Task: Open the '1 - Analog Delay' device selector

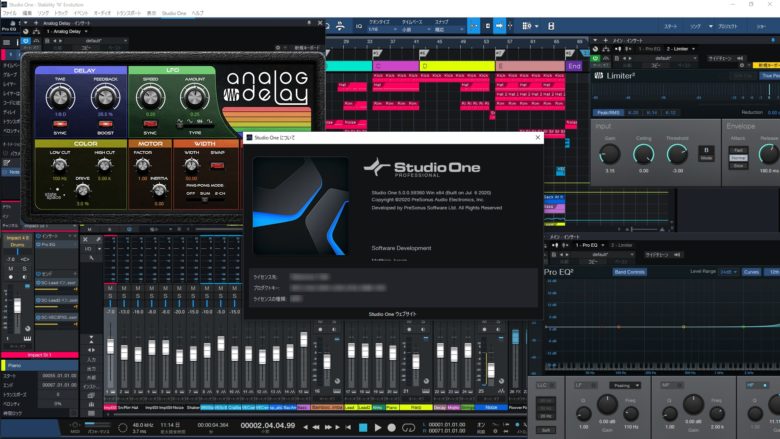Action: pyautogui.click(x=67, y=31)
